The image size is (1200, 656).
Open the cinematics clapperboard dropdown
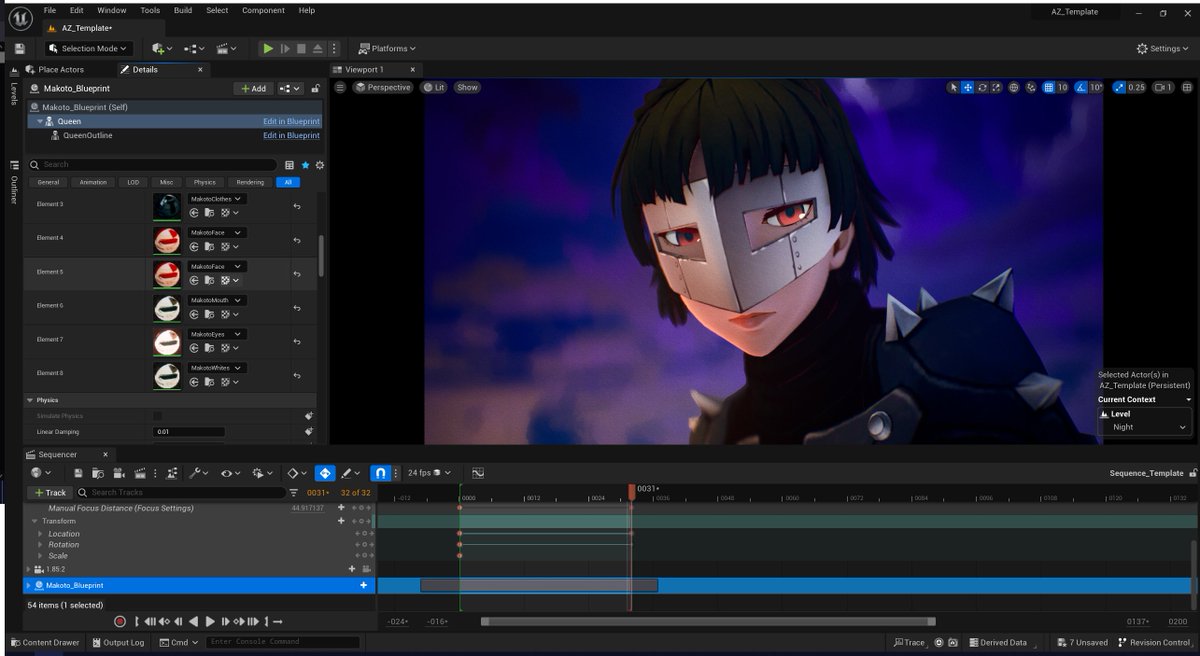[x=228, y=48]
